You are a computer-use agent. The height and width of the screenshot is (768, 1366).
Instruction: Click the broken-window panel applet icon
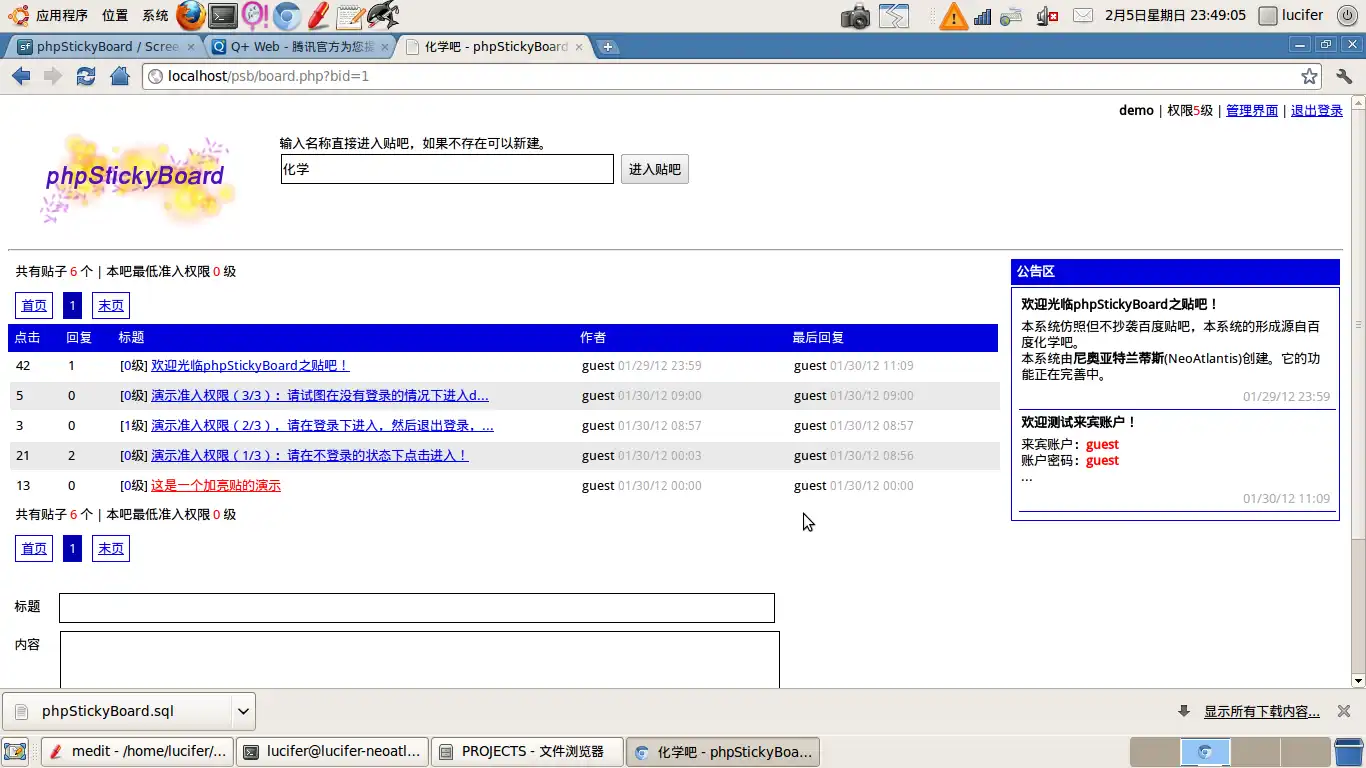(x=894, y=16)
